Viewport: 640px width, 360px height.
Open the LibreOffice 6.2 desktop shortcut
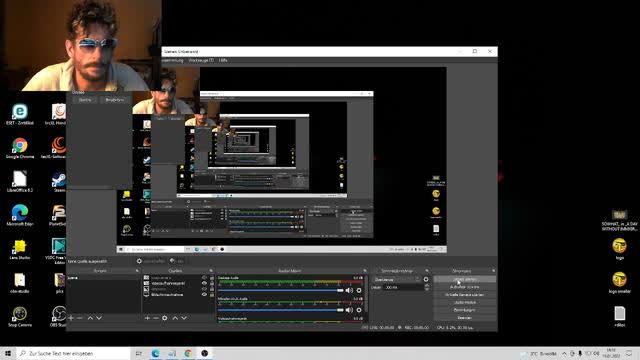pos(20,182)
